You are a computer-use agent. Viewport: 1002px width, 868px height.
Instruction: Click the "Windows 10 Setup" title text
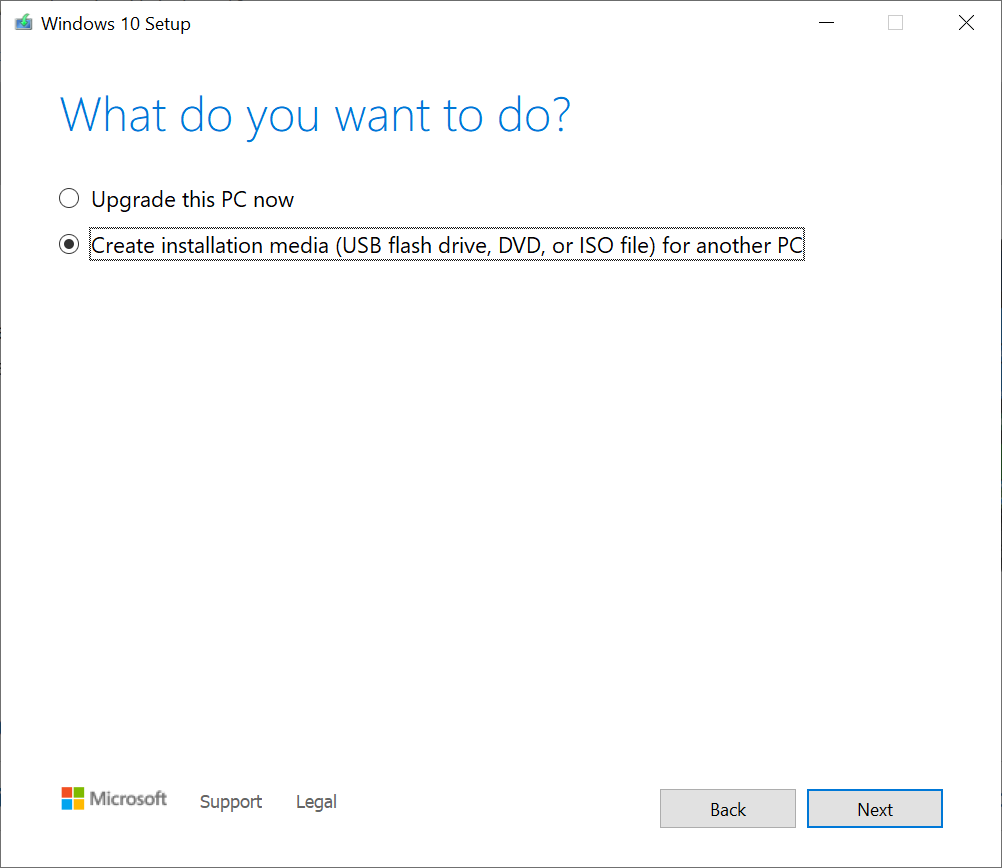[115, 23]
